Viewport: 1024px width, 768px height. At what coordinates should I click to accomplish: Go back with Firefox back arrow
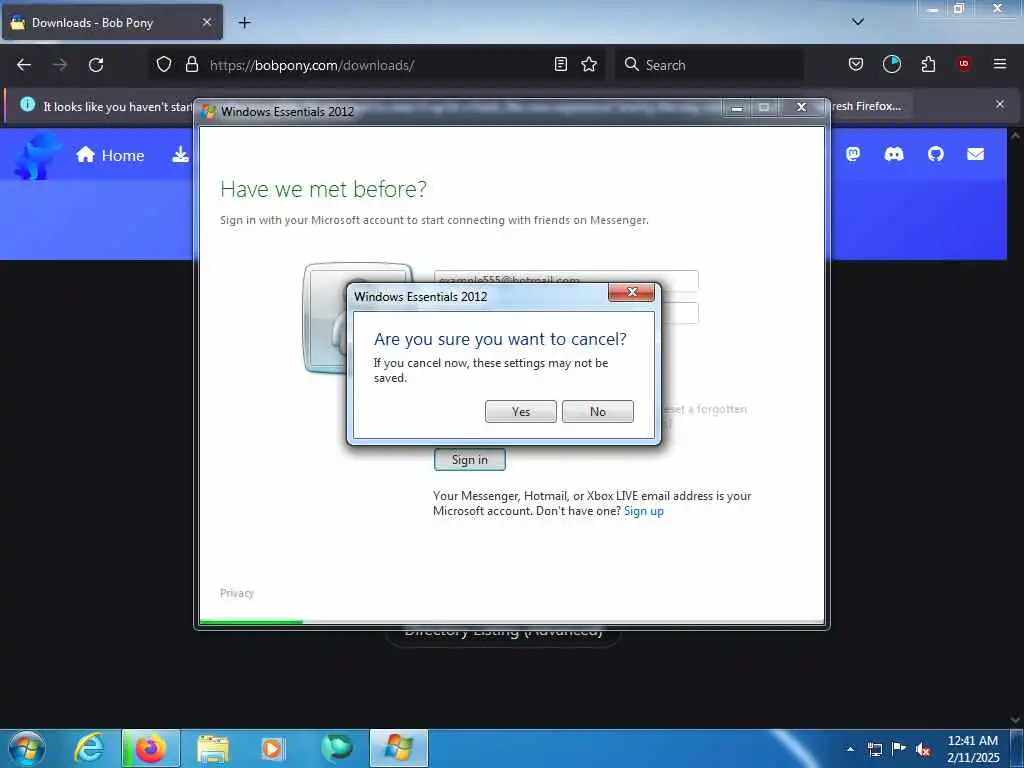[24, 65]
